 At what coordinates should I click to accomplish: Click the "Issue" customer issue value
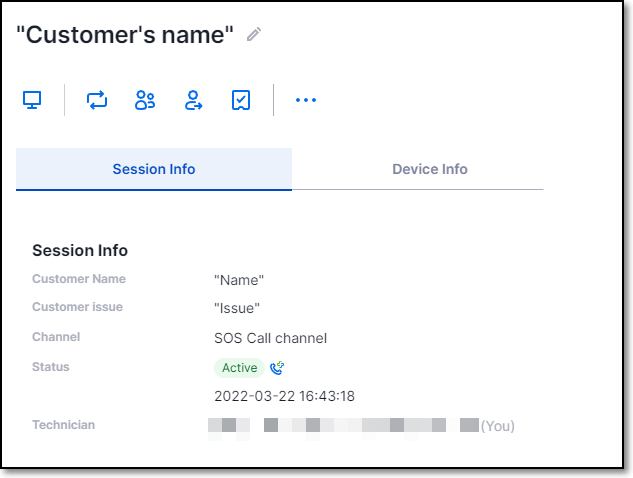(237, 308)
